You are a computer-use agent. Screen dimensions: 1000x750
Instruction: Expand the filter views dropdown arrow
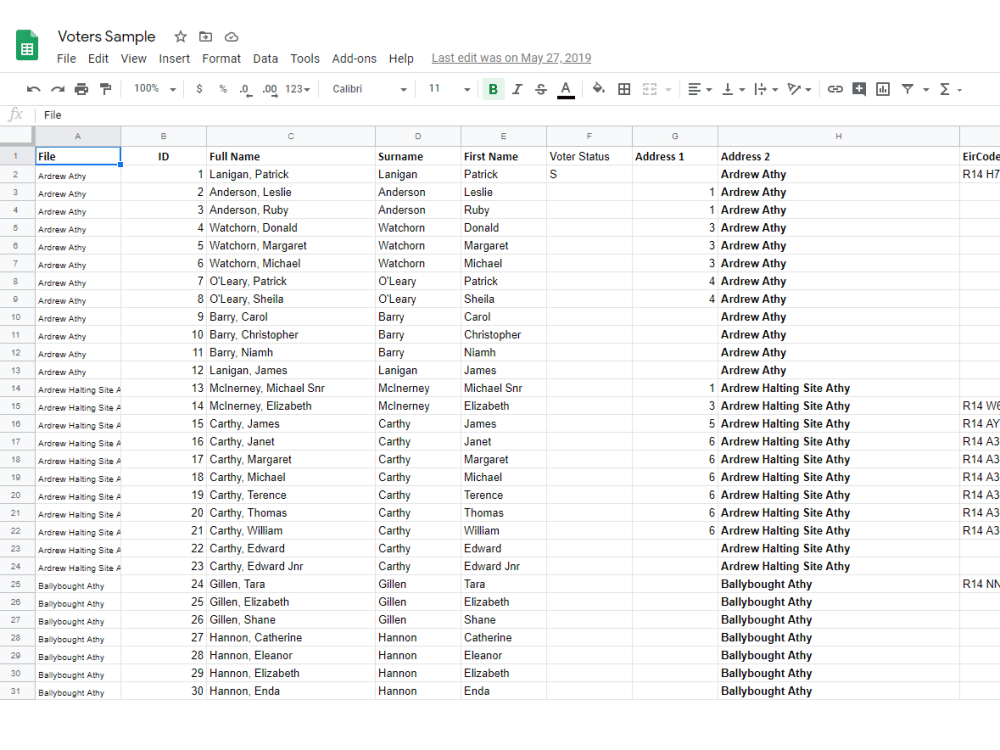pyautogui.click(x=925, y=90)
